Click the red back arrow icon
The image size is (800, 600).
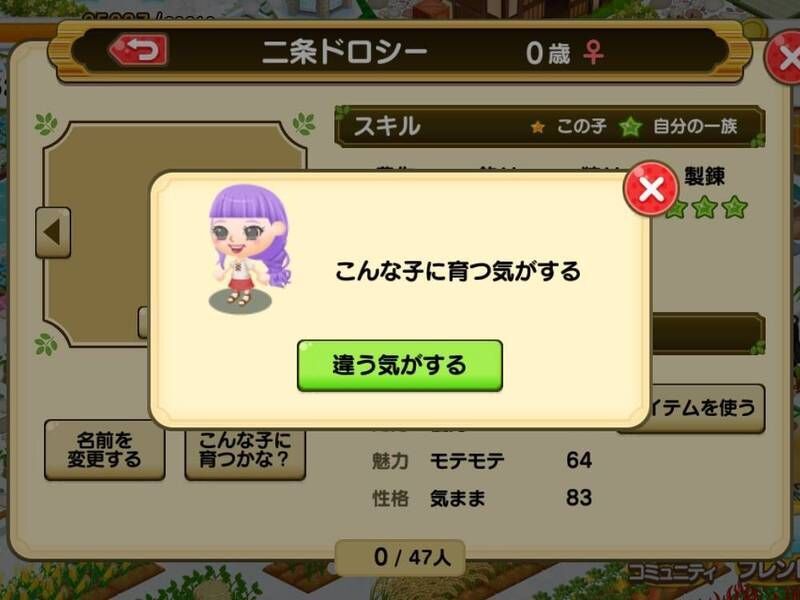click(138, 49)
